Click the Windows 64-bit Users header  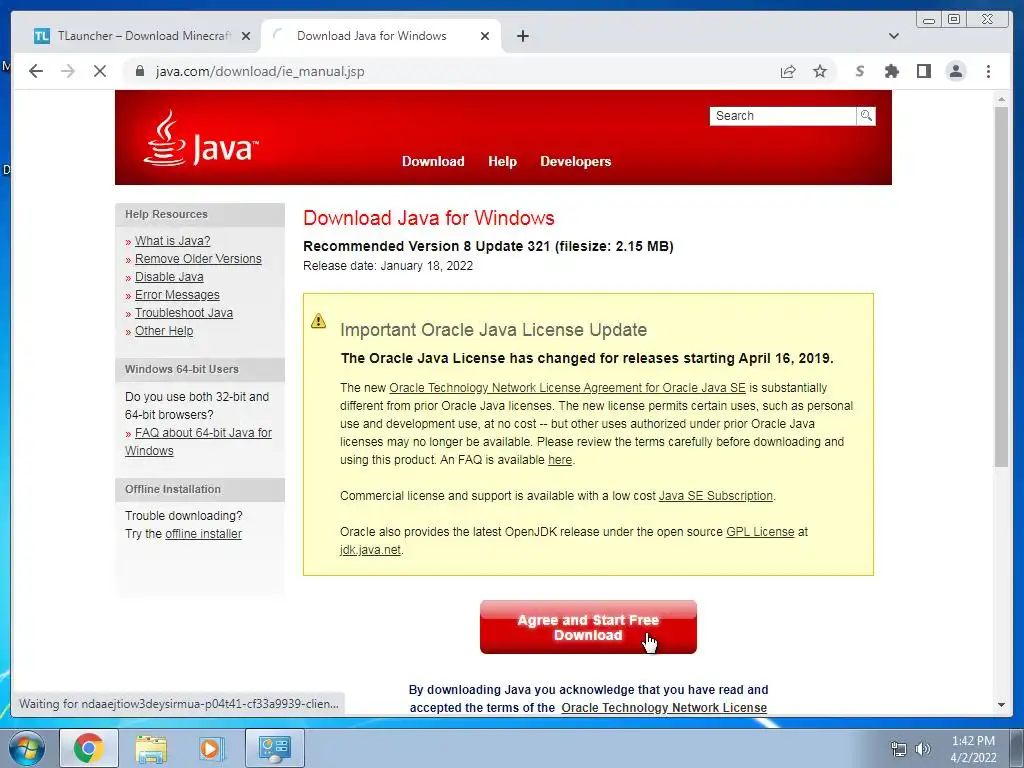(x=182, y=369)
